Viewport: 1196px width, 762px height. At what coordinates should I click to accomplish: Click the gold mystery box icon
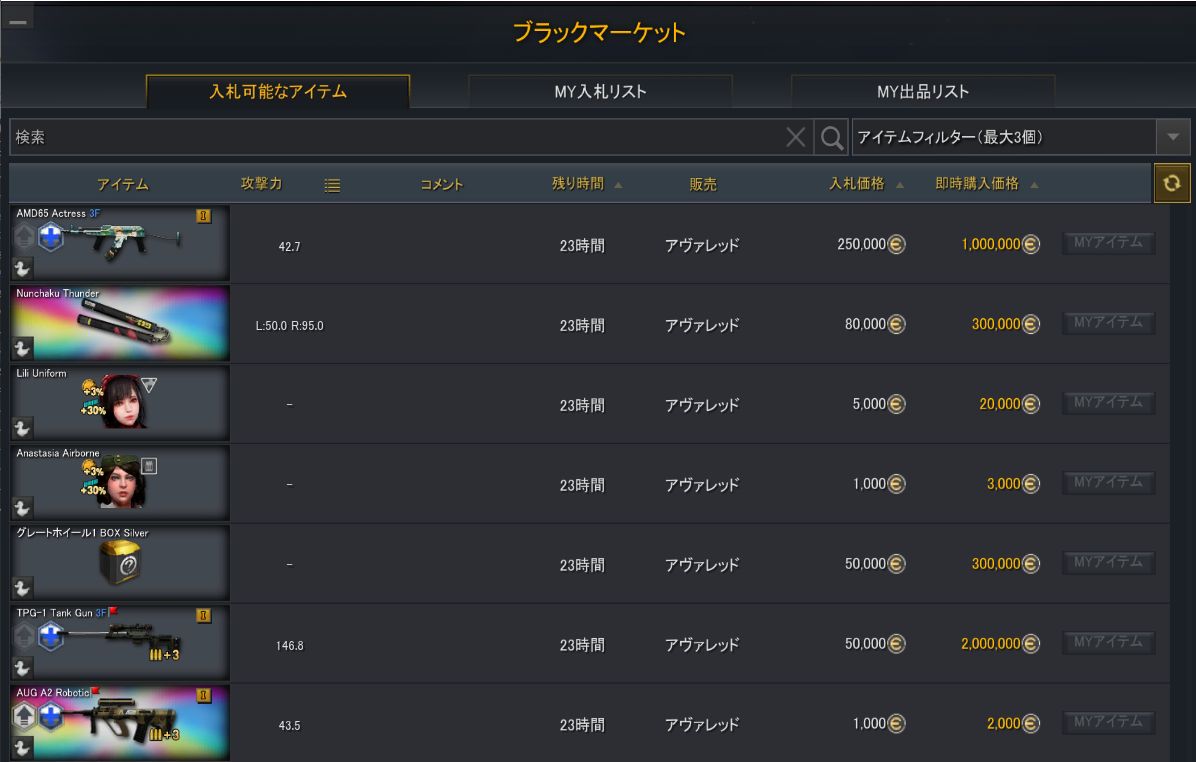[x=120, y=563]
